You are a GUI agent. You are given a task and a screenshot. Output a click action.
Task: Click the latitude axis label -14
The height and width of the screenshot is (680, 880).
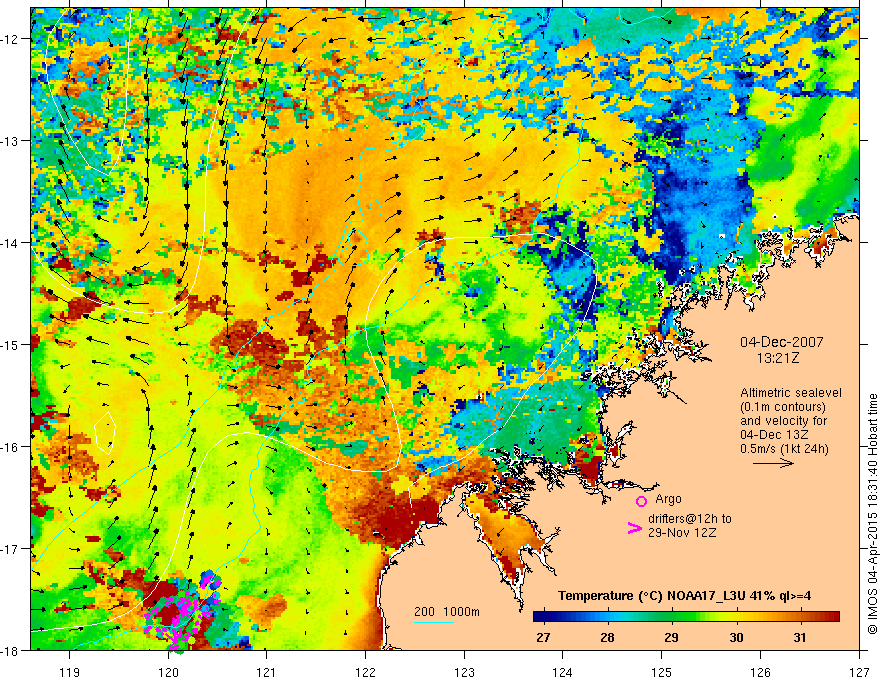coord(10,243)
